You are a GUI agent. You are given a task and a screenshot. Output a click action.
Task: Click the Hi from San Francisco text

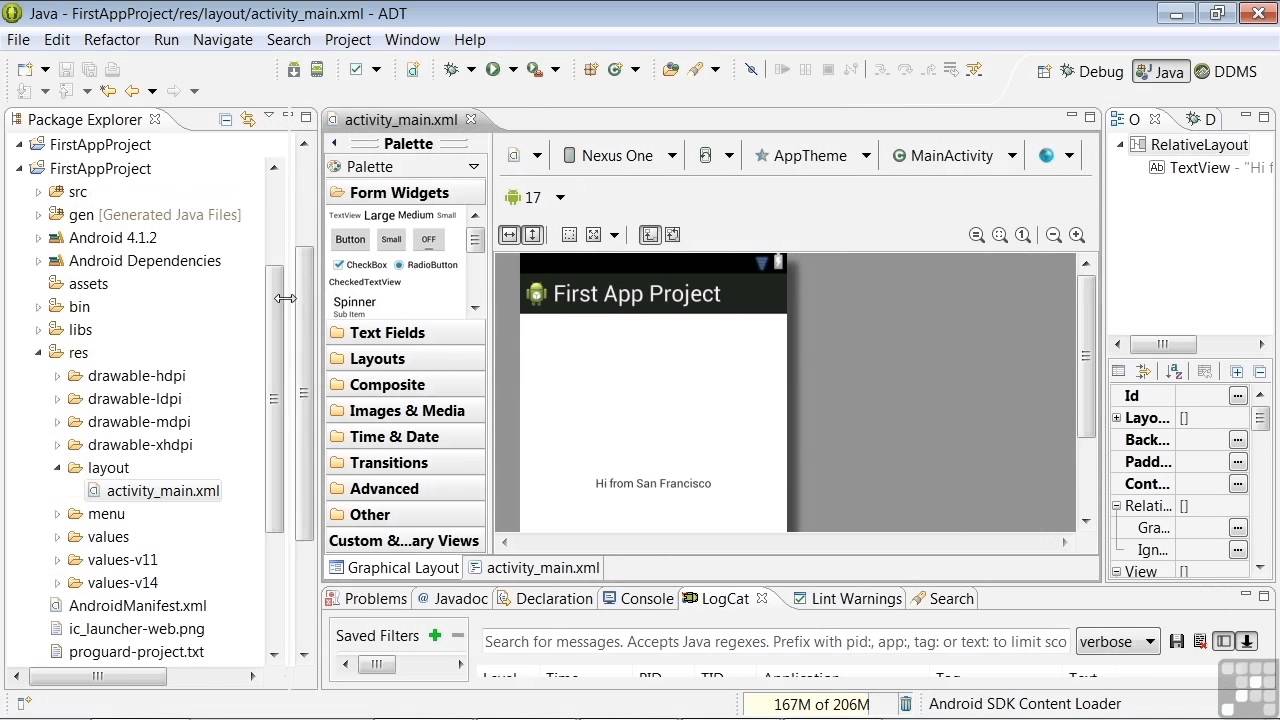(x=653, y=484)
